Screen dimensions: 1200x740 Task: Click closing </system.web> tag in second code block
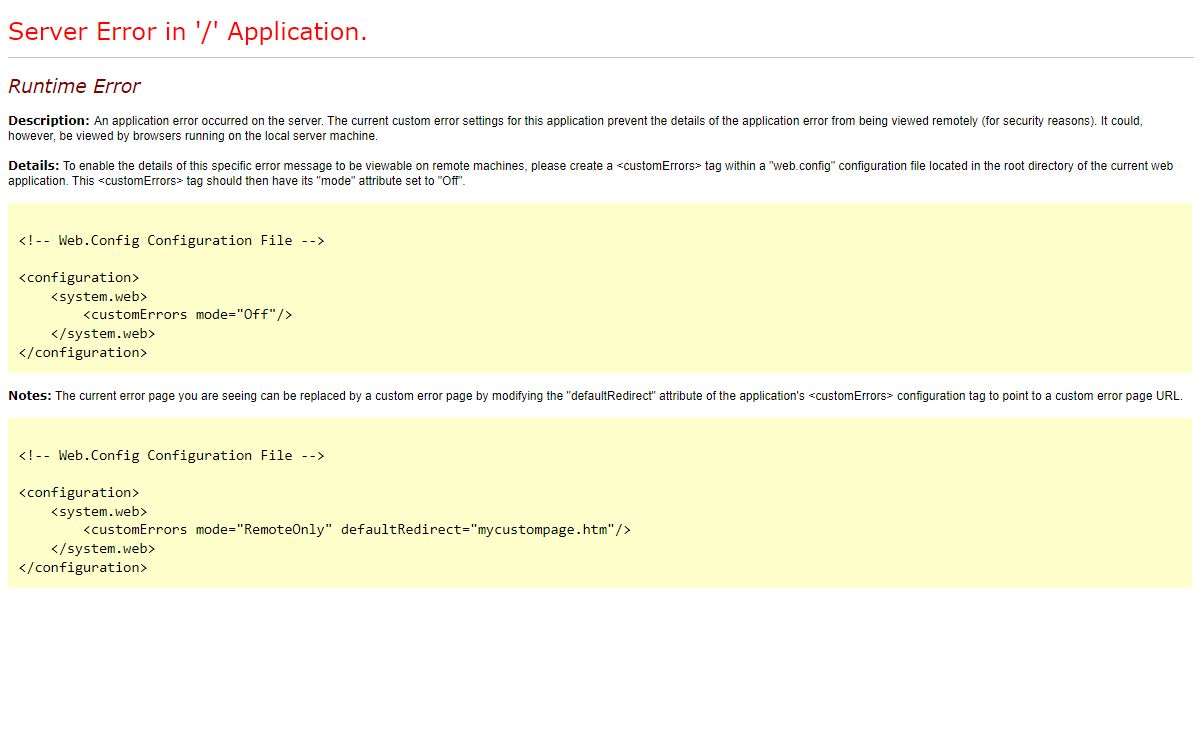(103, 548)
